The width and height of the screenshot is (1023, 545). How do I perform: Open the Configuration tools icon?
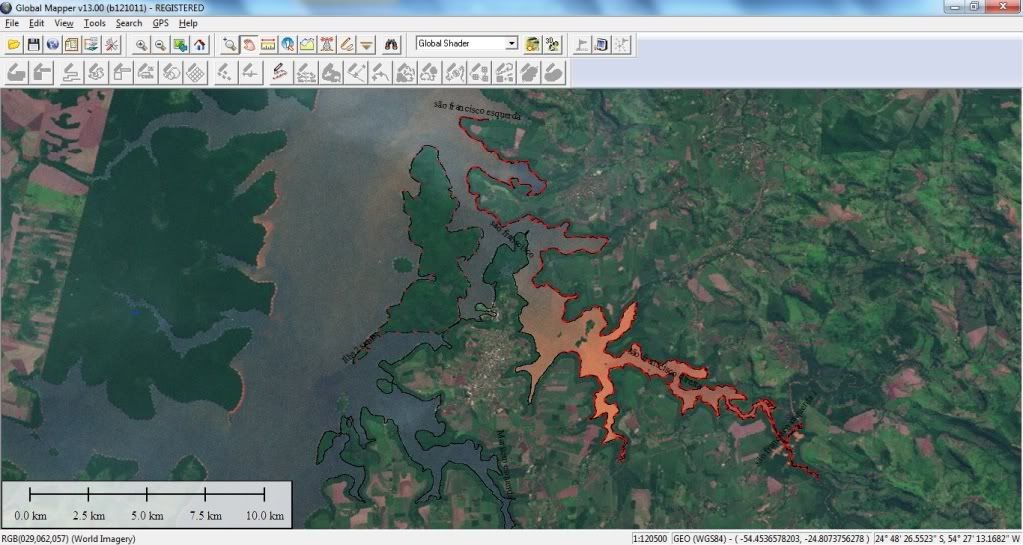(112, 44)
